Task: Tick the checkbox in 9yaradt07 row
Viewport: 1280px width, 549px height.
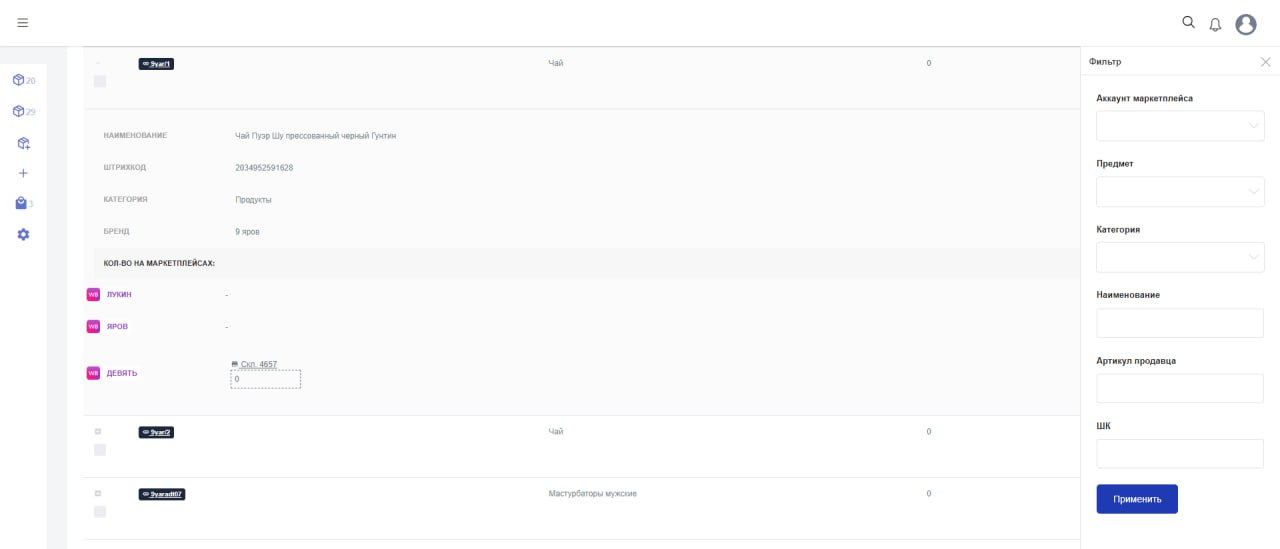Action: pos(100,512)
